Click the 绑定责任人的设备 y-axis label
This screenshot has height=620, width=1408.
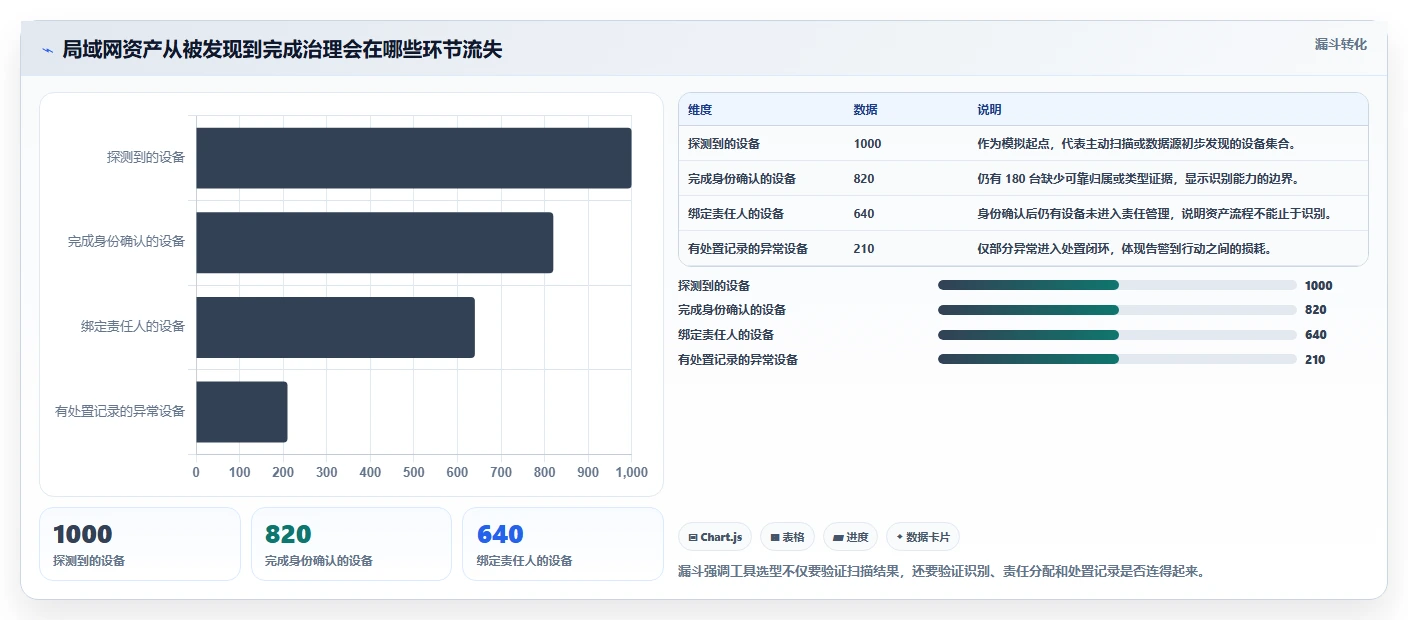(133, 327)
